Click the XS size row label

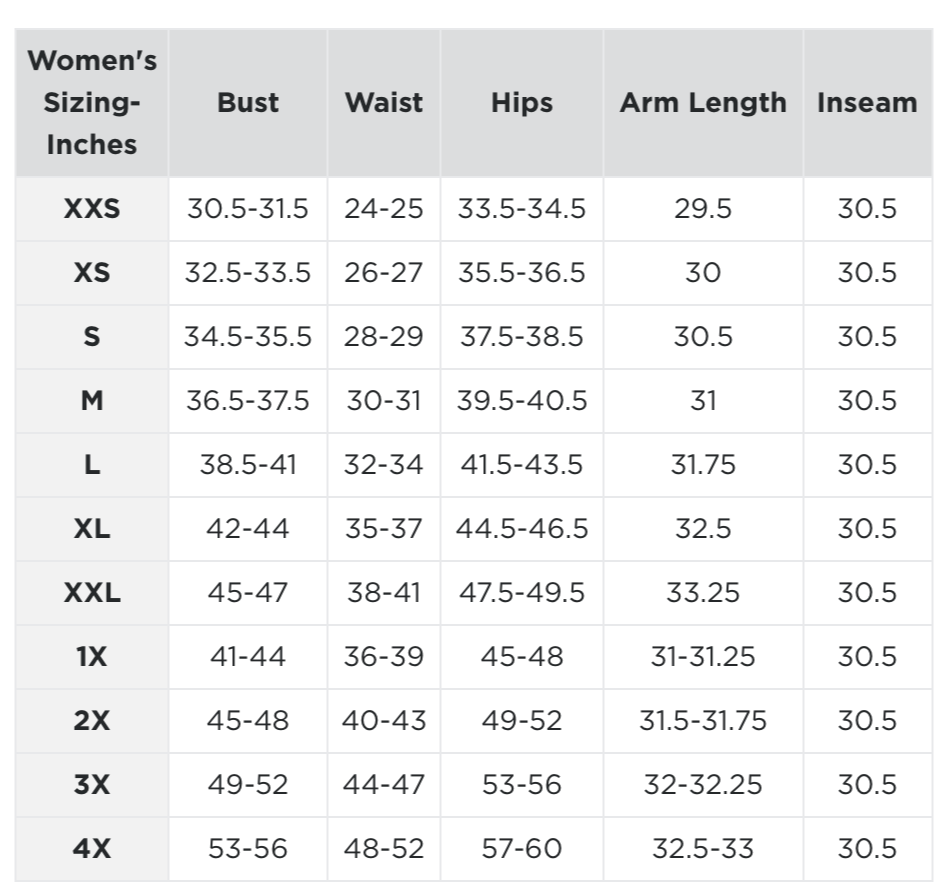(x=92, y=273)
